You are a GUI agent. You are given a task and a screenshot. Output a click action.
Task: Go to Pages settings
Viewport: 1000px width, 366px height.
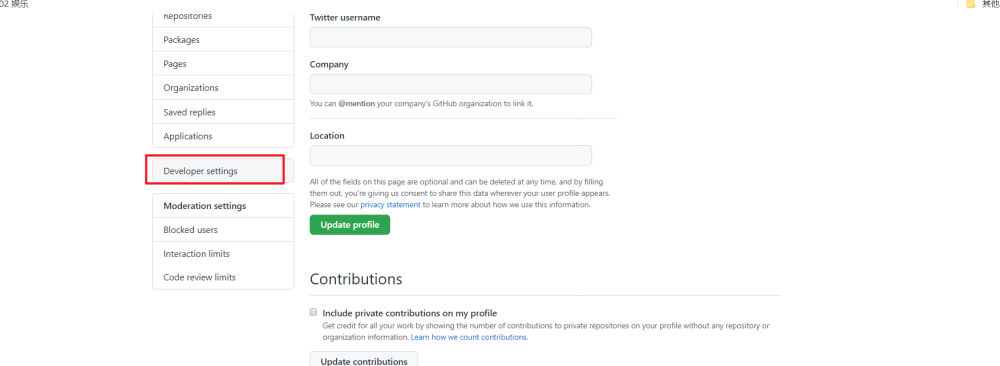(223, 64)
